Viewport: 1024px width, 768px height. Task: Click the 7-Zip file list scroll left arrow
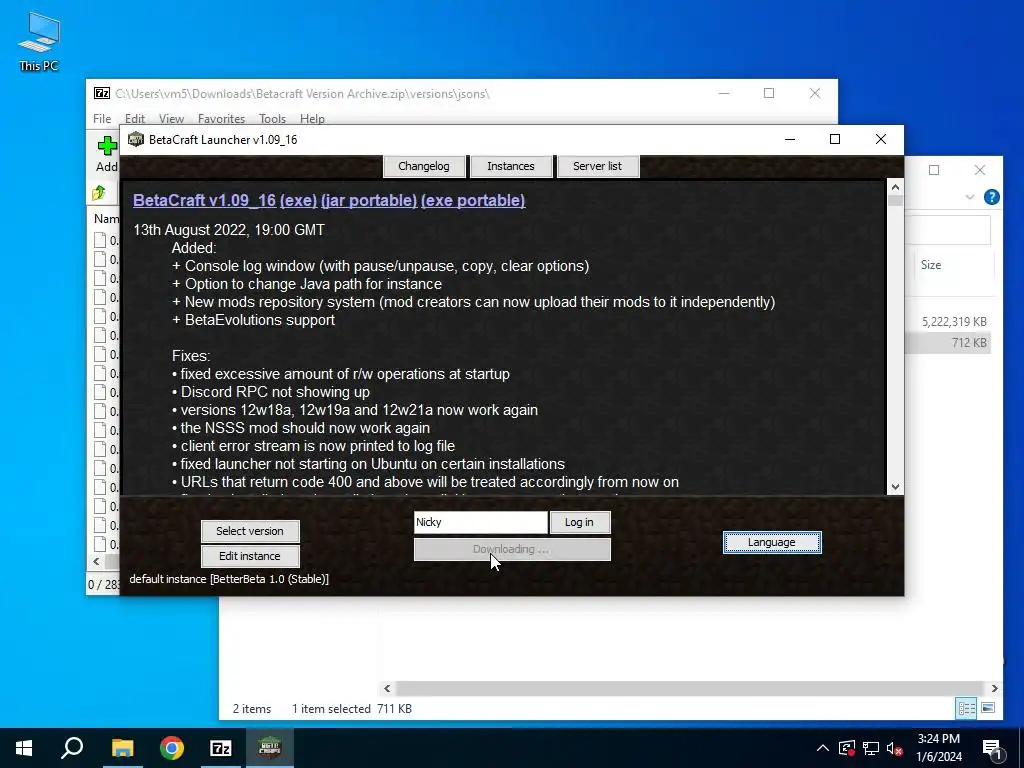(97, 561)
